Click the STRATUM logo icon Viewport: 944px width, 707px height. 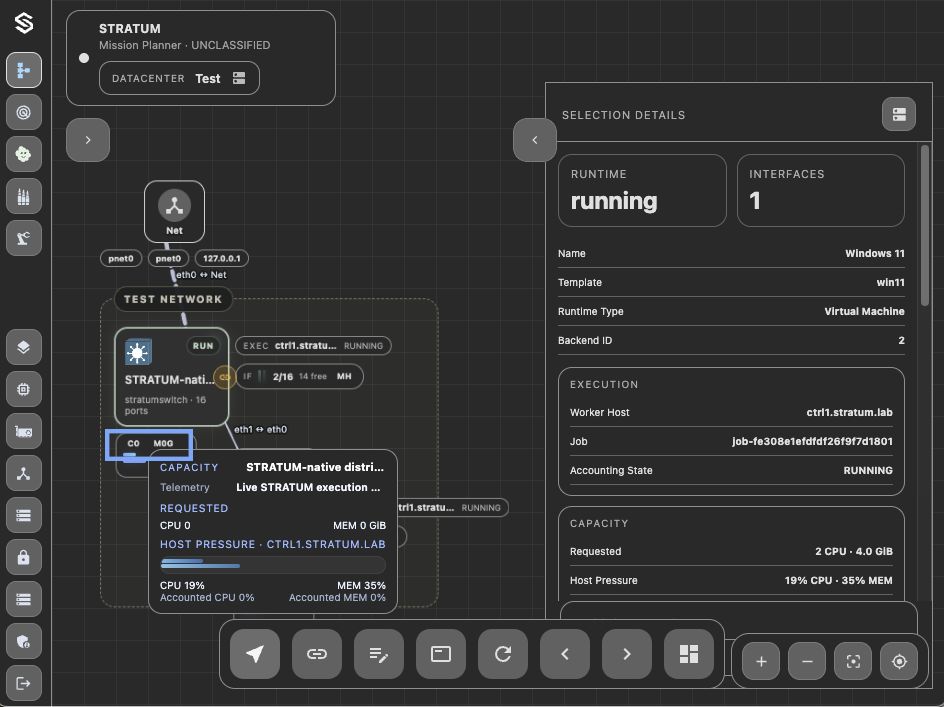24,23
